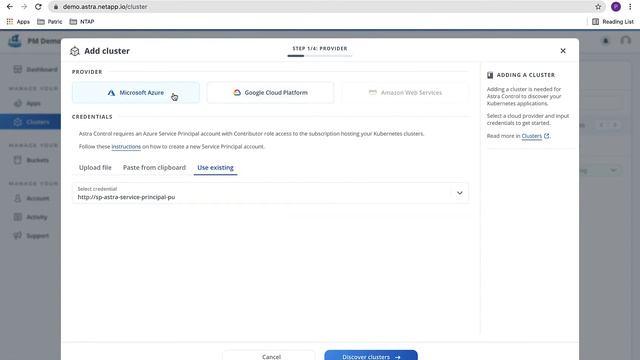Screen dimensions: 640x360
Task: Switch to Upload file tab
Action: pos(95,167)
